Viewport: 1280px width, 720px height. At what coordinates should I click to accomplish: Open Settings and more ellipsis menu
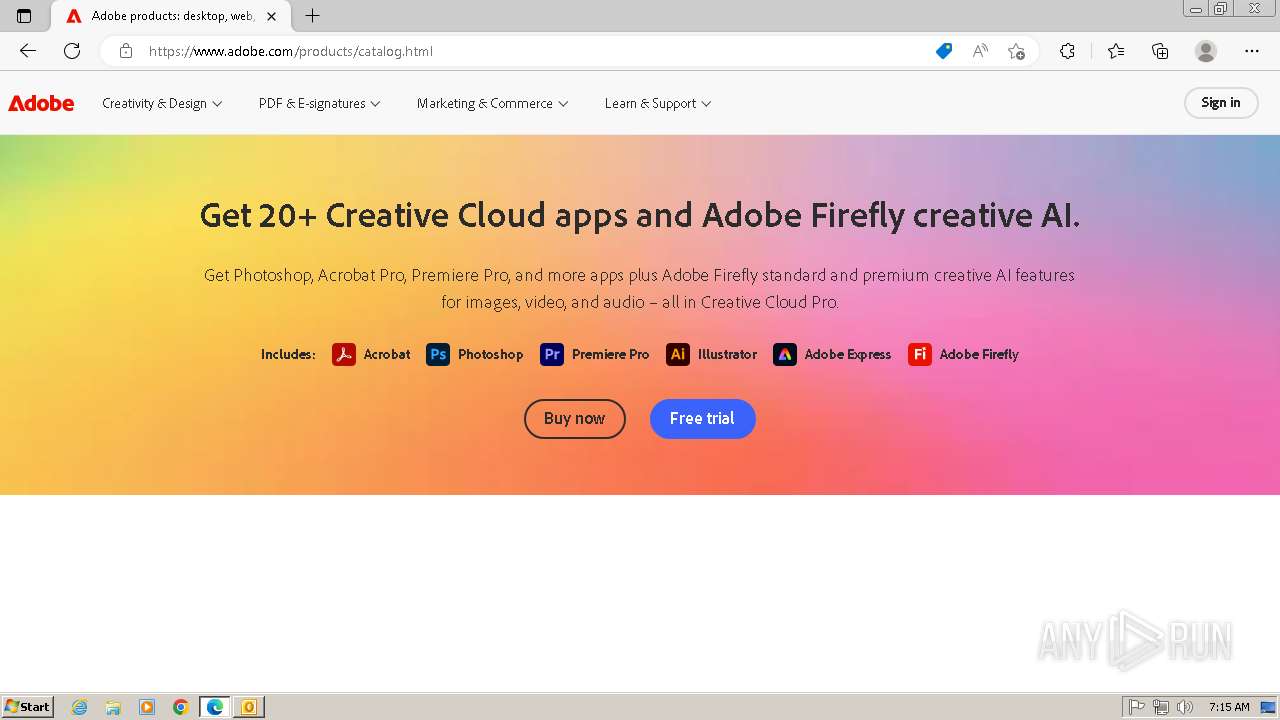1252,51
